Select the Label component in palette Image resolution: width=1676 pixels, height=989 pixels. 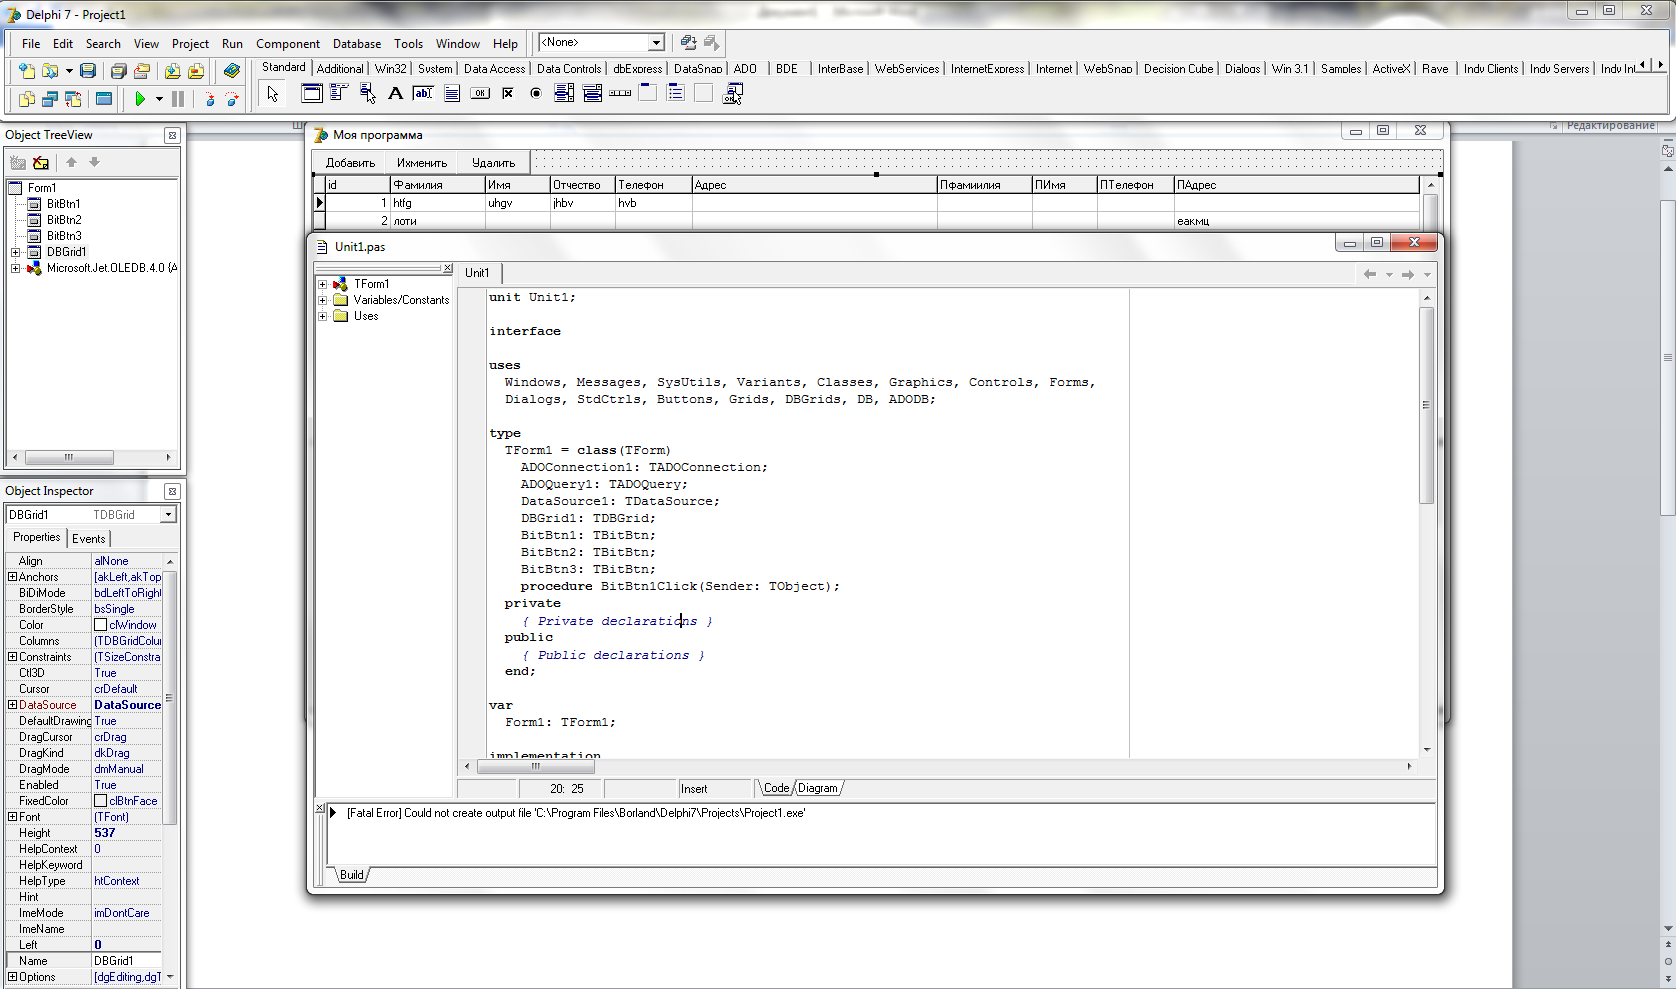396,93
